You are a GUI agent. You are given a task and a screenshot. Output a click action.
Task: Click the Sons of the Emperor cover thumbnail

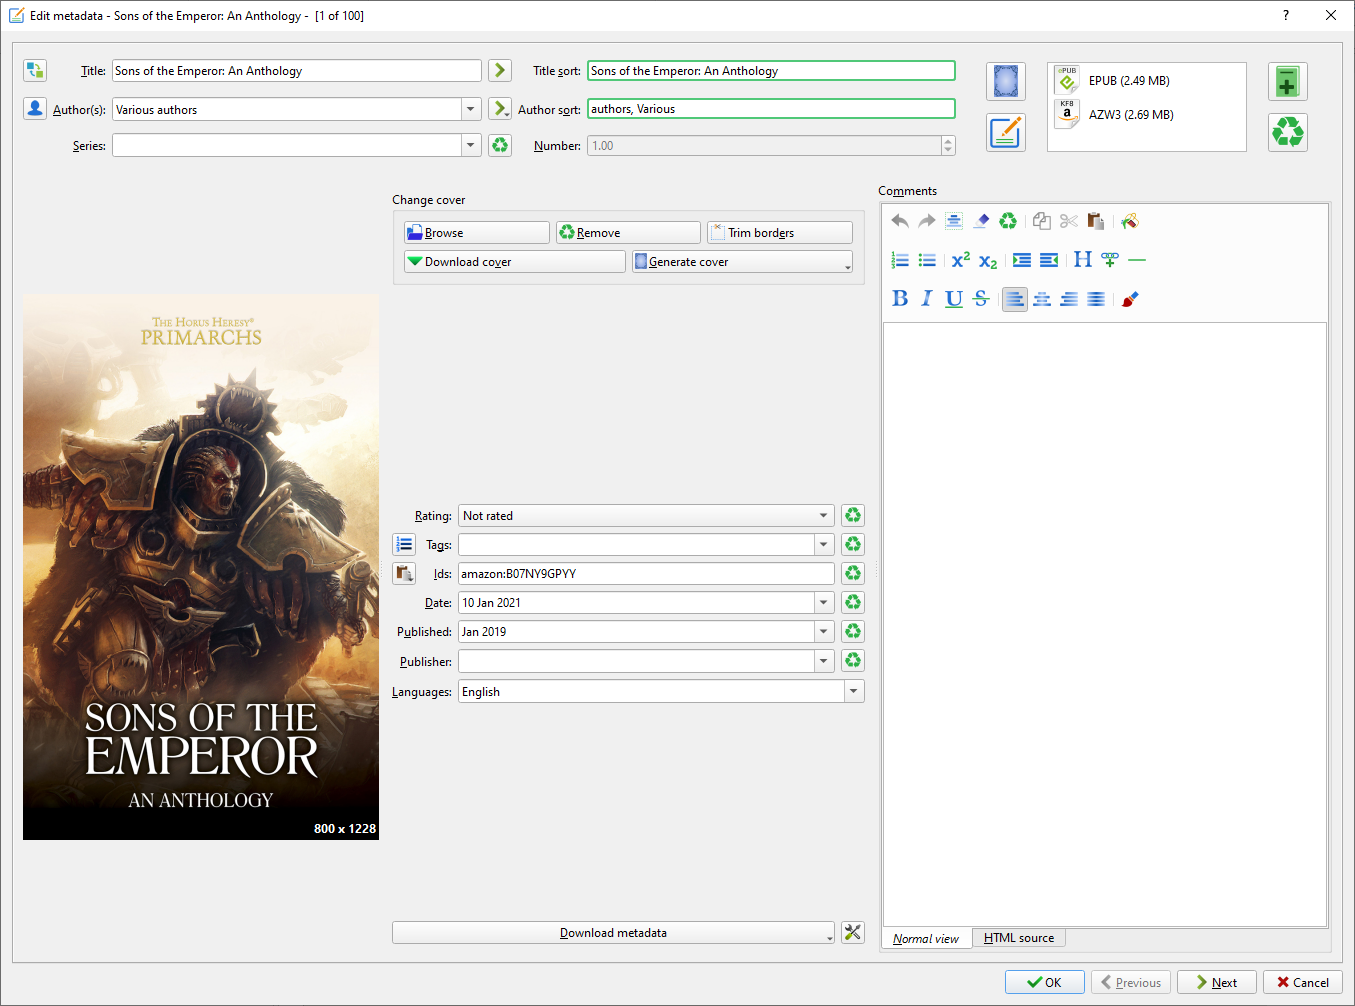point(201,567)
